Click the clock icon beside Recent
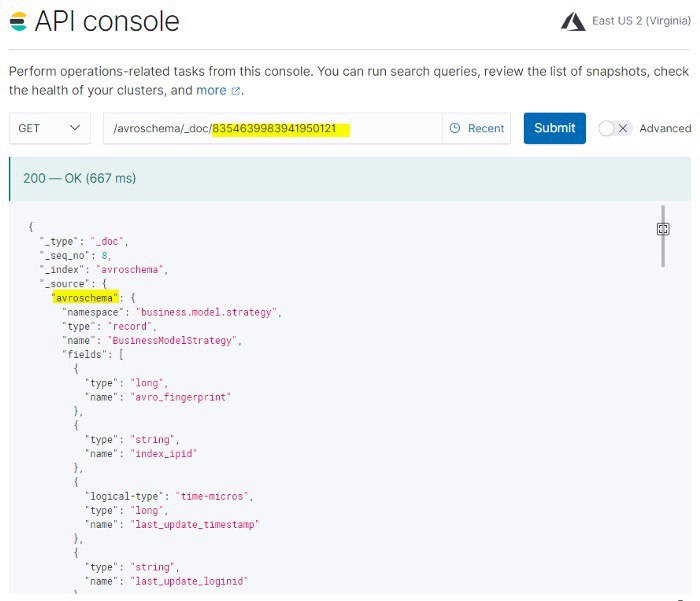This screenshot has width=700, height=601. (455, 128)
